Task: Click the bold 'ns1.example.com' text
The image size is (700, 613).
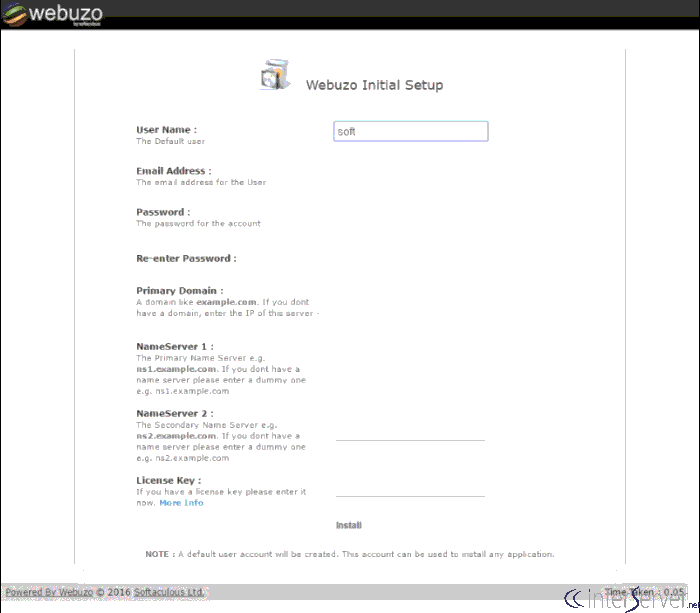Action: (176, 369)
